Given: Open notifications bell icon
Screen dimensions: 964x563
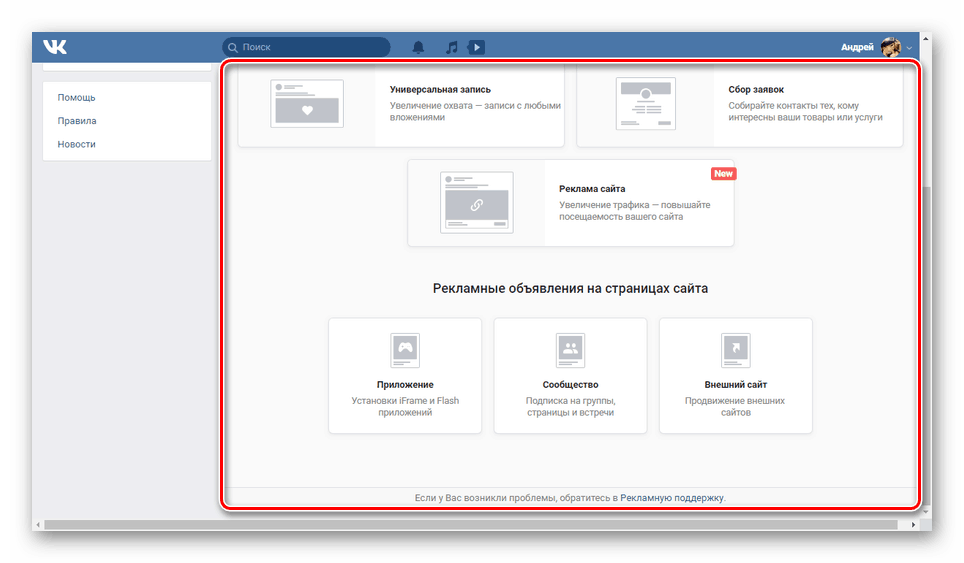Looking at the screenshot, I should point(418,47).
